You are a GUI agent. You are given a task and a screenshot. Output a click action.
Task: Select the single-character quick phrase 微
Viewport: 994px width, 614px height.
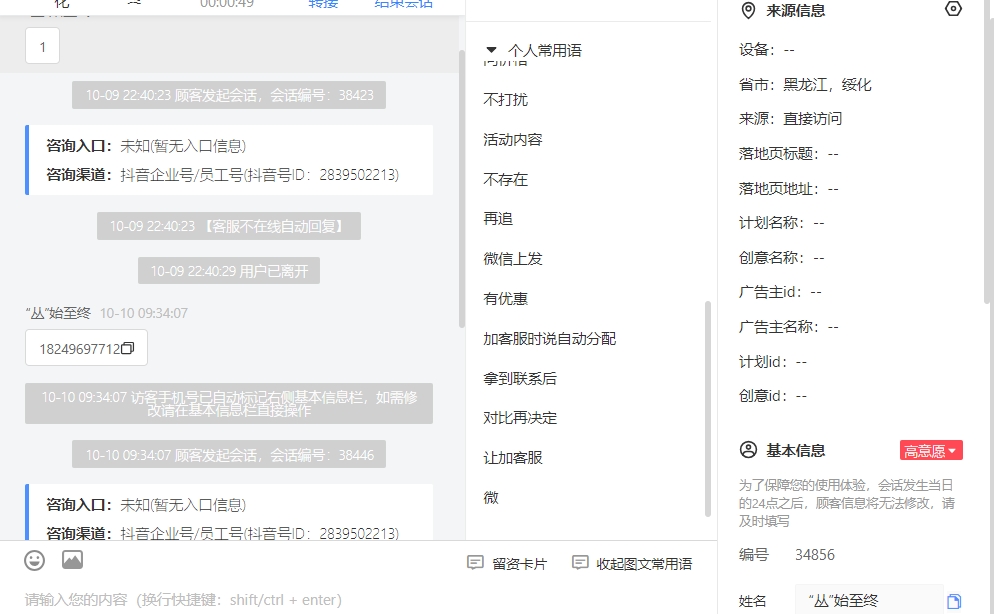click(491, 497)
